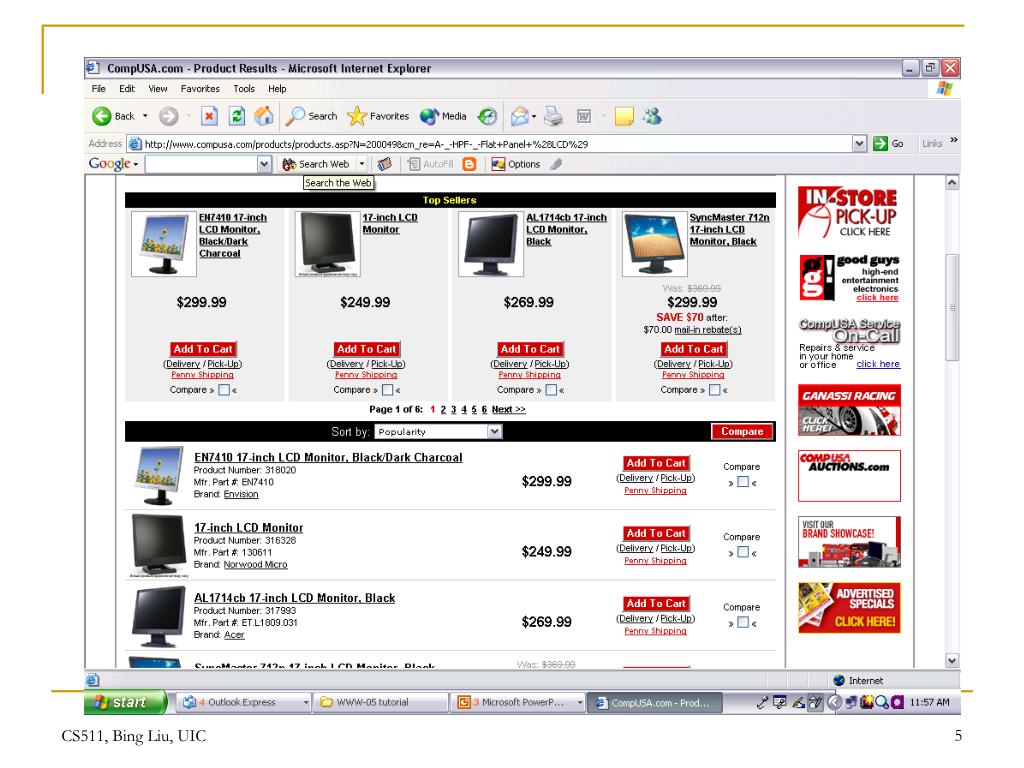Screen dimensions: 1024x768
Task: Expand the Google search box dropdown
Action: pyautogui.click(x=264, y=164)
